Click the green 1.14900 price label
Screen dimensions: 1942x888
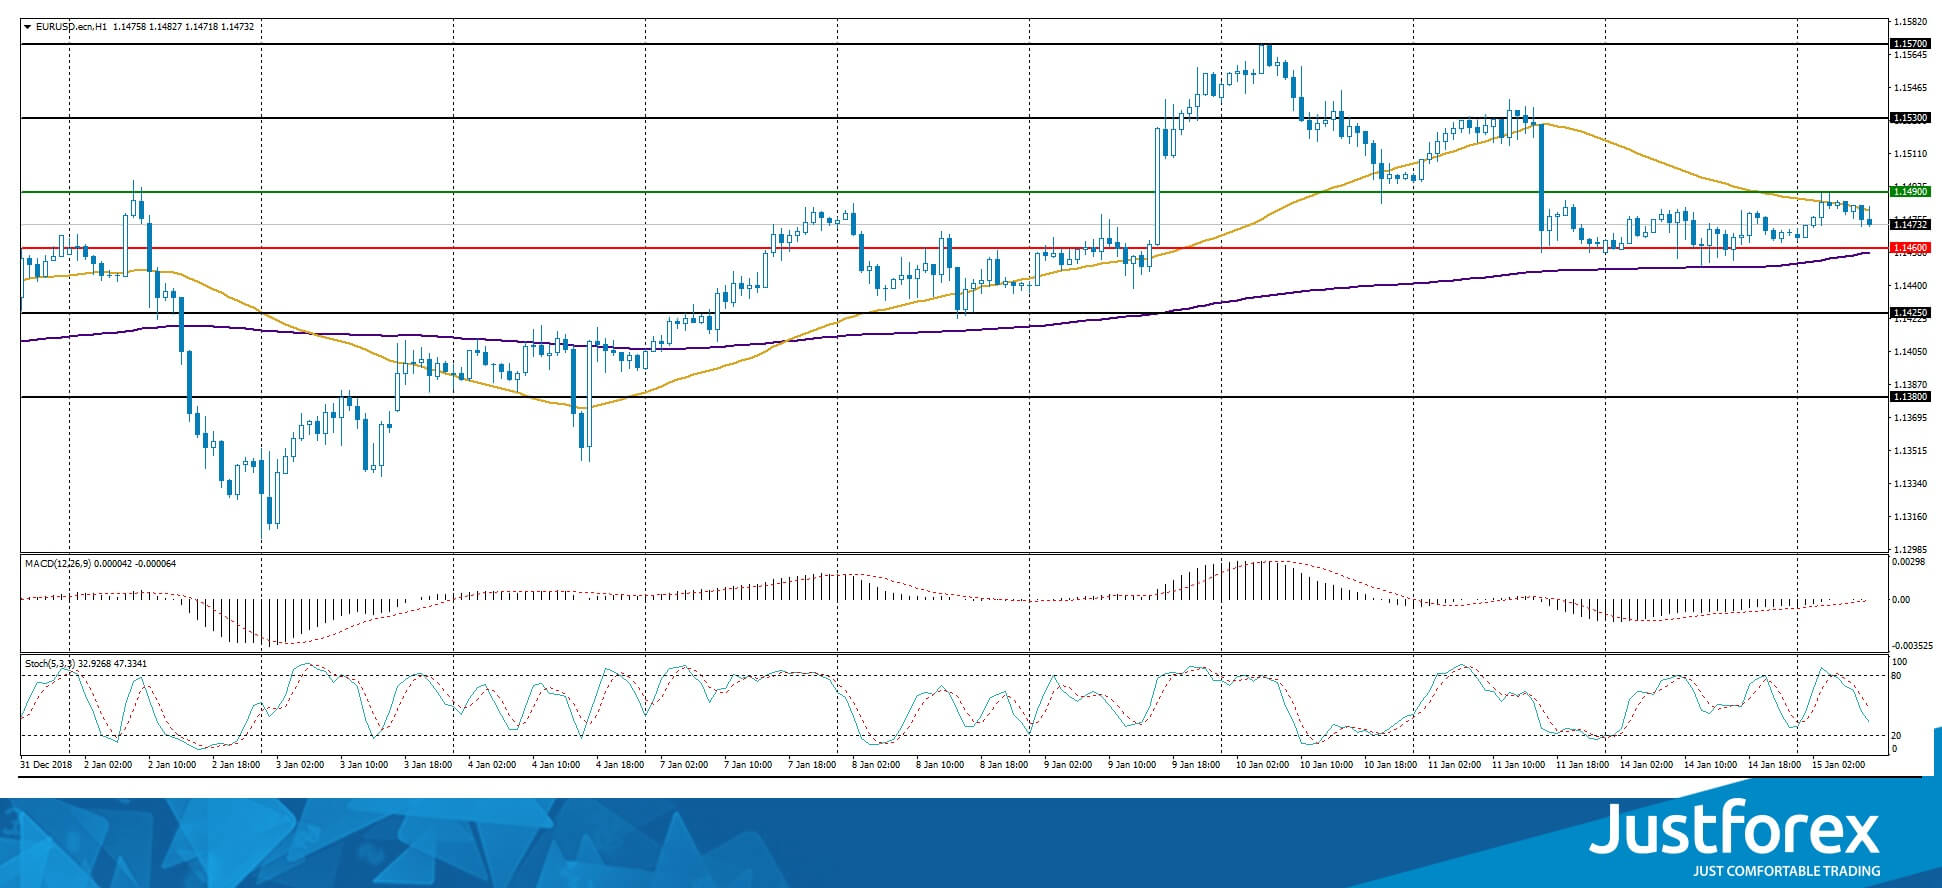(1910, 191)
